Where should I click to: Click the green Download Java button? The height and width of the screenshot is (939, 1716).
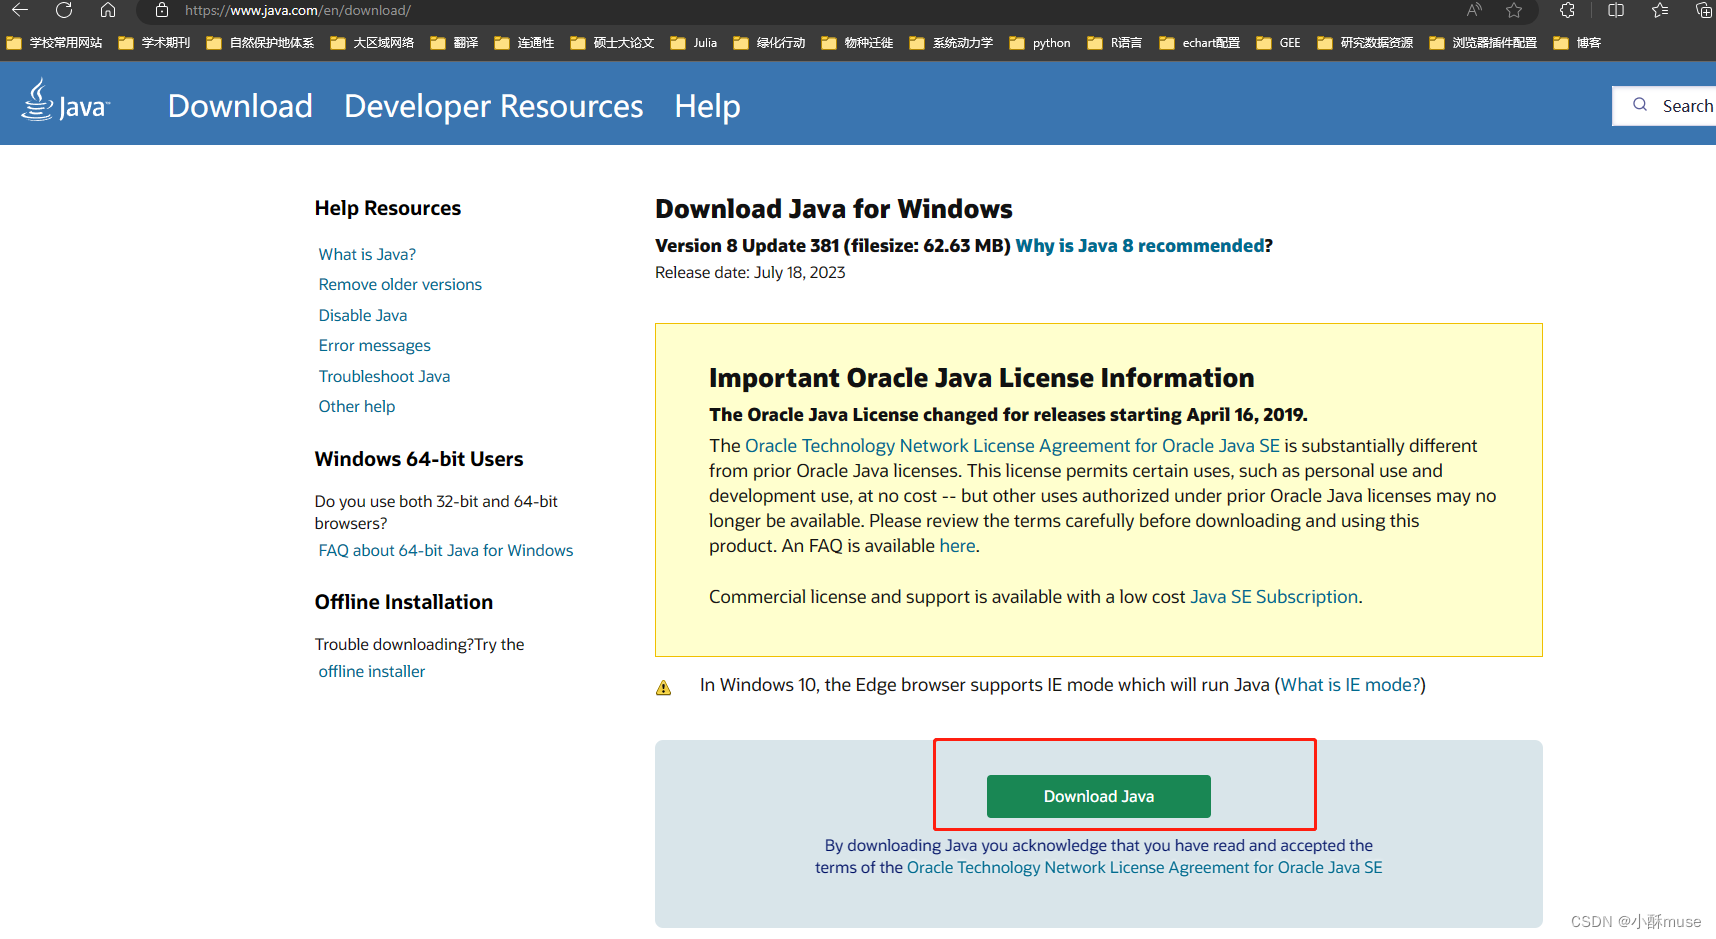(1099, 796)
